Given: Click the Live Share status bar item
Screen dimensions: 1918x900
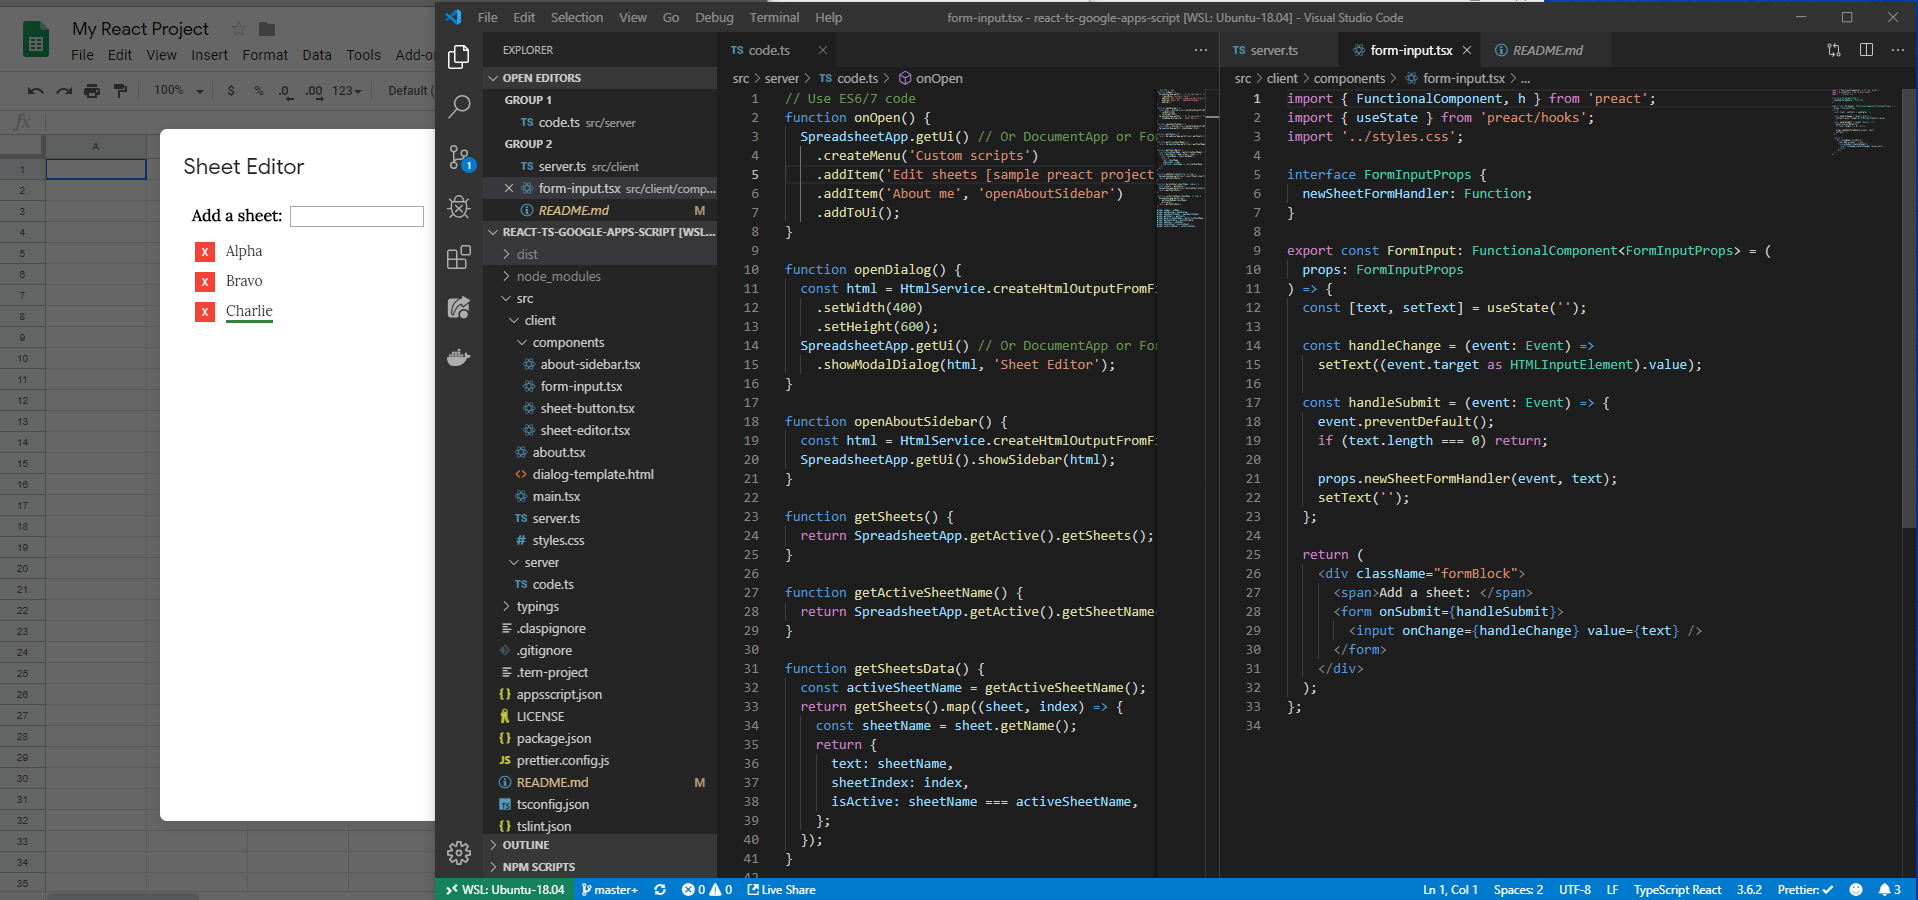Looking at the screenshot, I should click(781, 890).
